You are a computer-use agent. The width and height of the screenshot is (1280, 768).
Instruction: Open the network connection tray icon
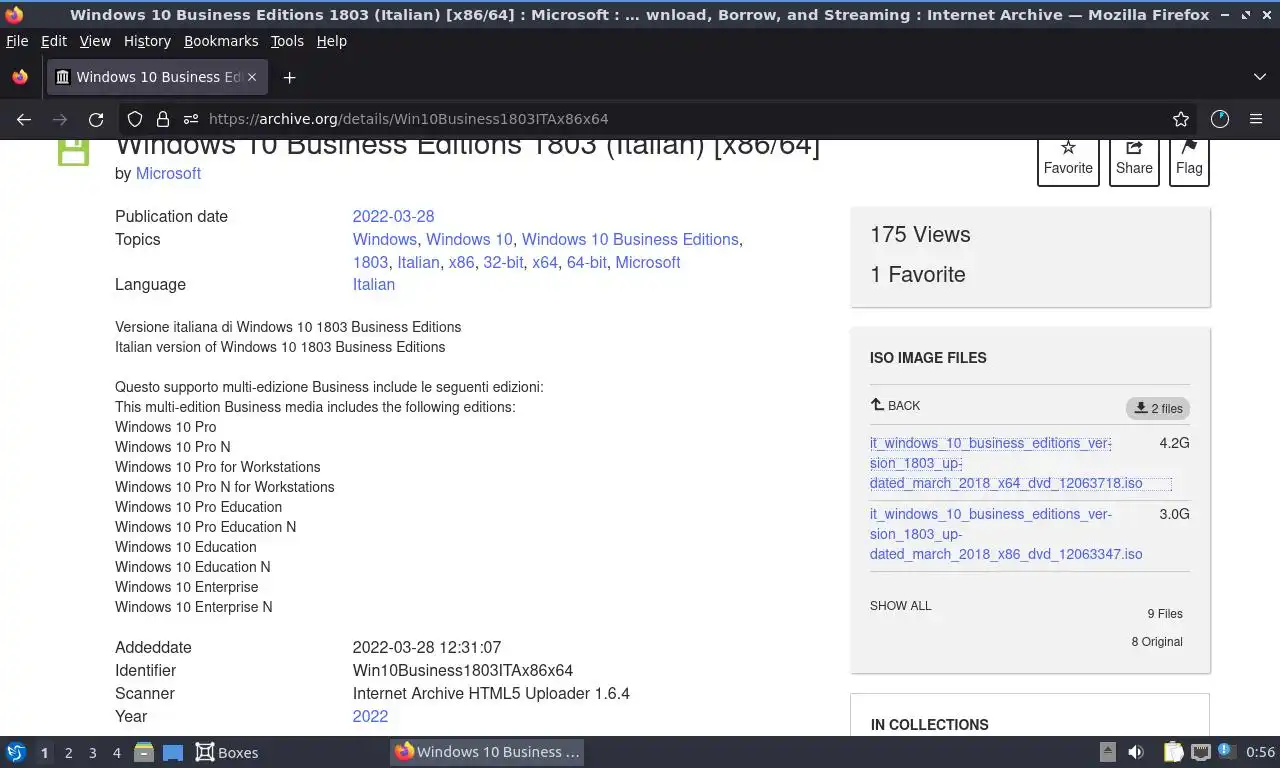pos(1201,752)
